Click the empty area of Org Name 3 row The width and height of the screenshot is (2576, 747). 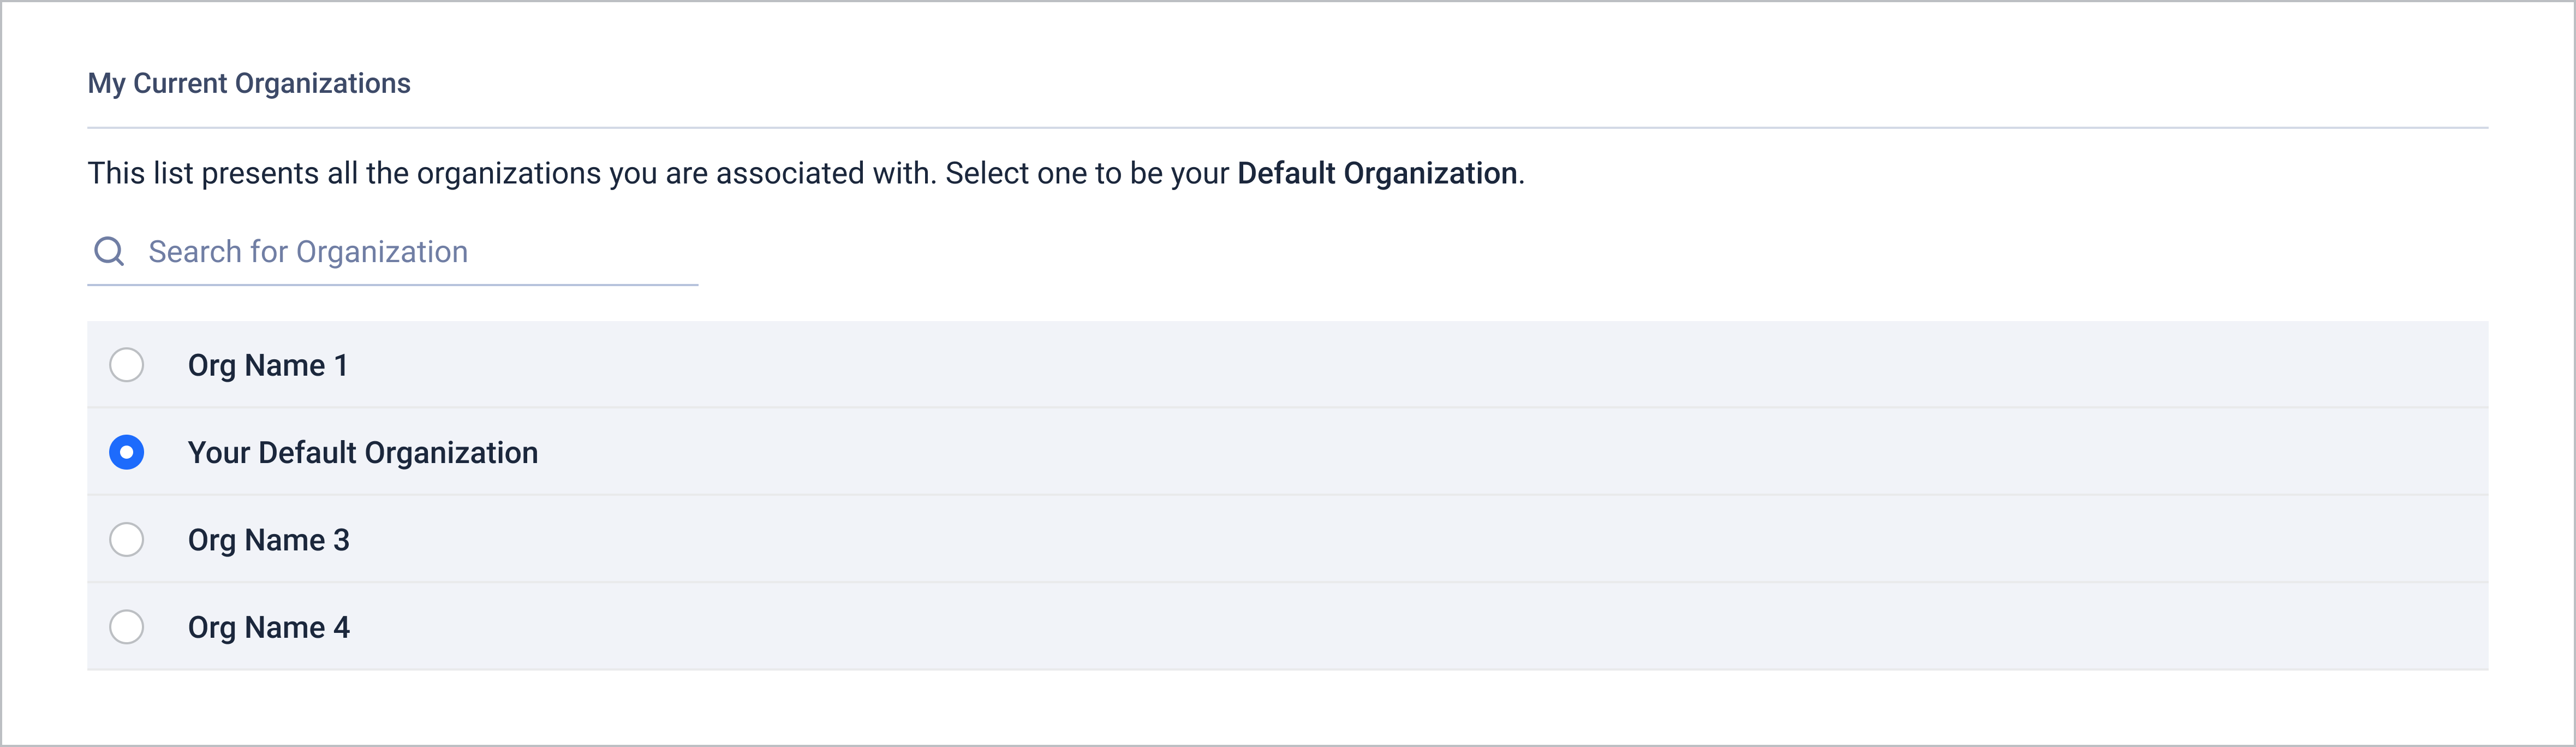1400,540
